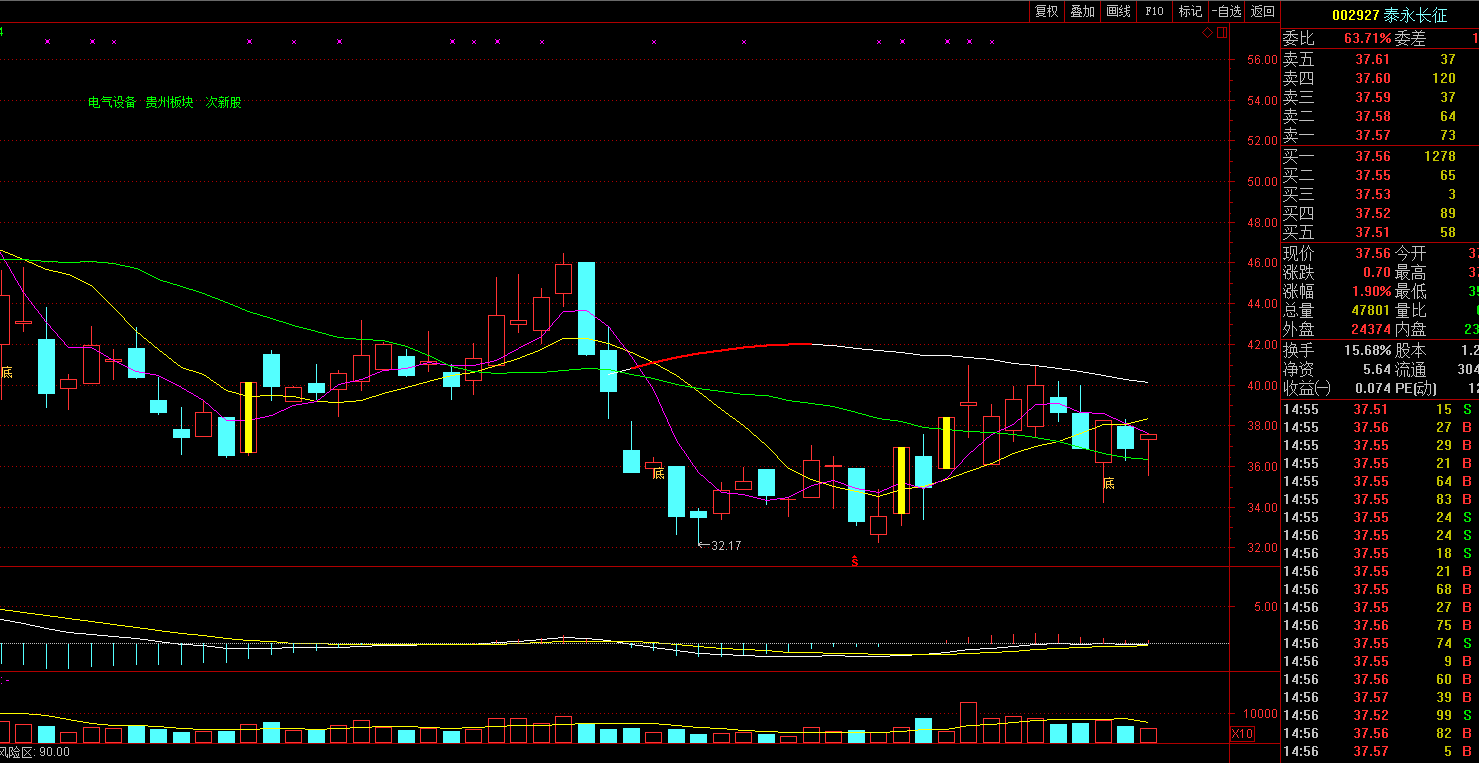Click the 买一 volume 1278

pyautogui.click(x=1440, y=157)
